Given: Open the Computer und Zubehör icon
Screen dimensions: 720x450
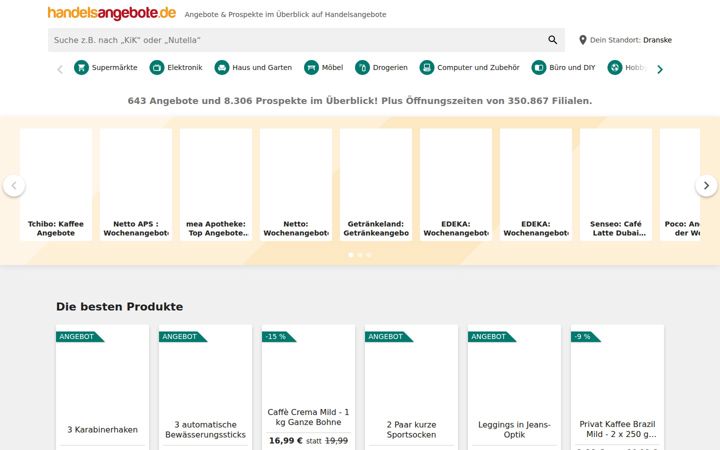Looking at the screenshot, I should 427,68.
